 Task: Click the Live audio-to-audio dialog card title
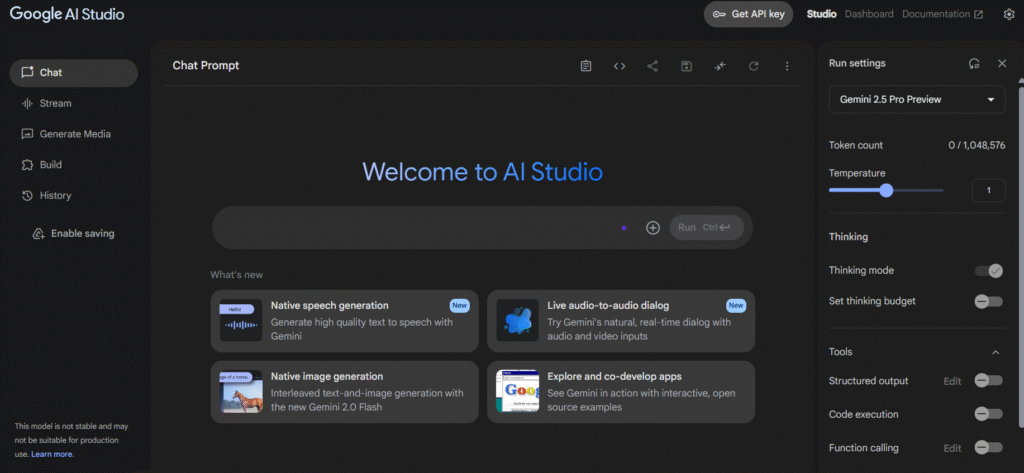[x=608, y=305]
